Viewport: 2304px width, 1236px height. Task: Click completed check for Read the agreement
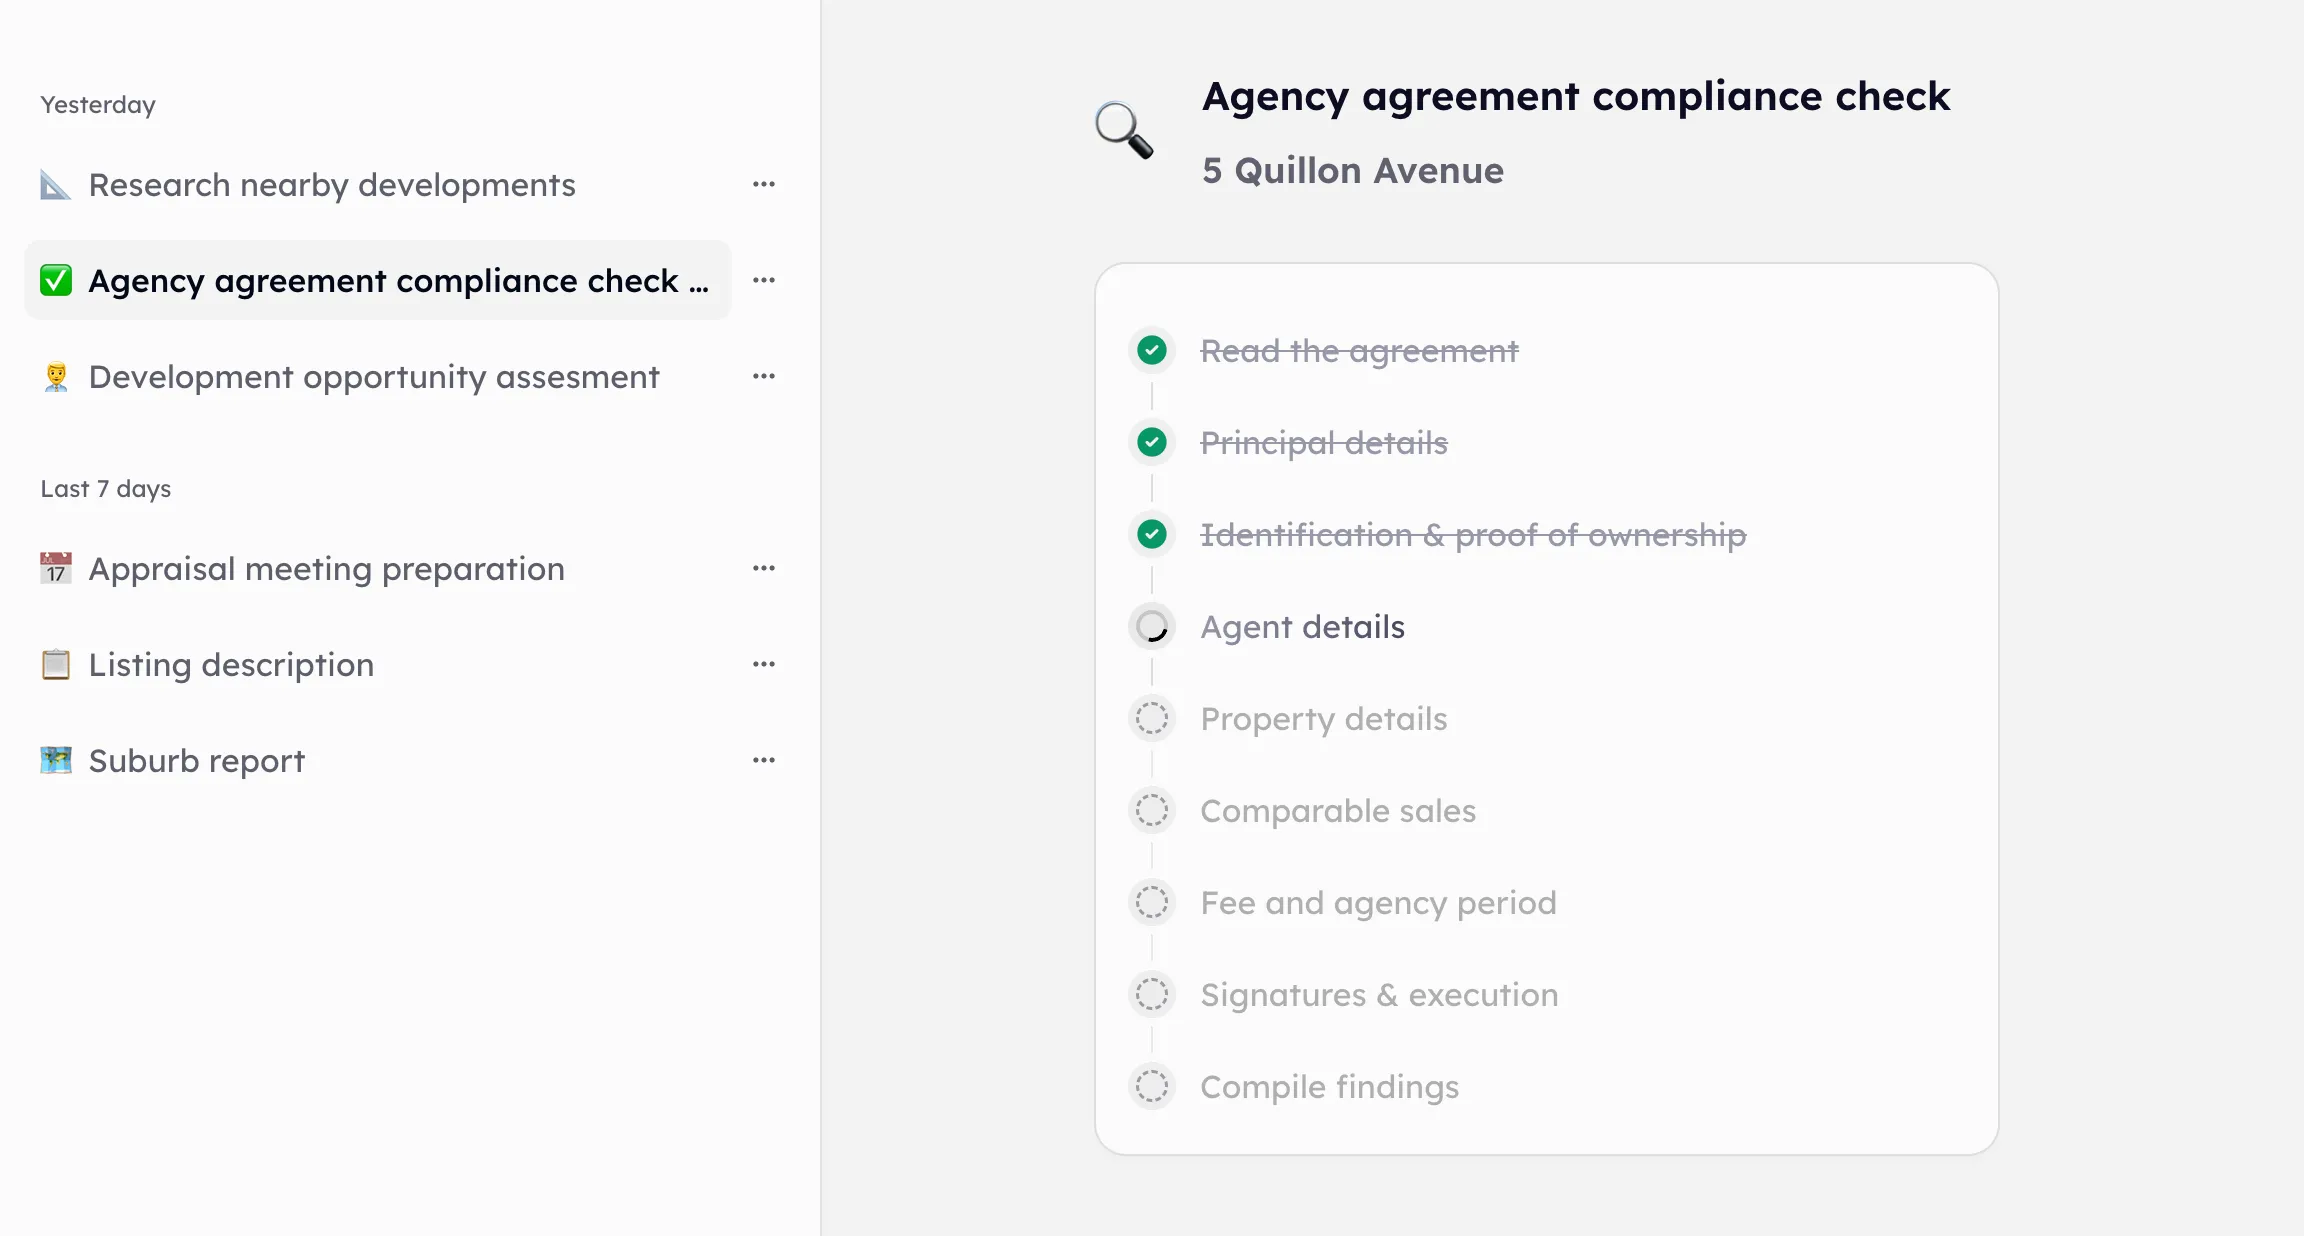[x=1152, y=350]
